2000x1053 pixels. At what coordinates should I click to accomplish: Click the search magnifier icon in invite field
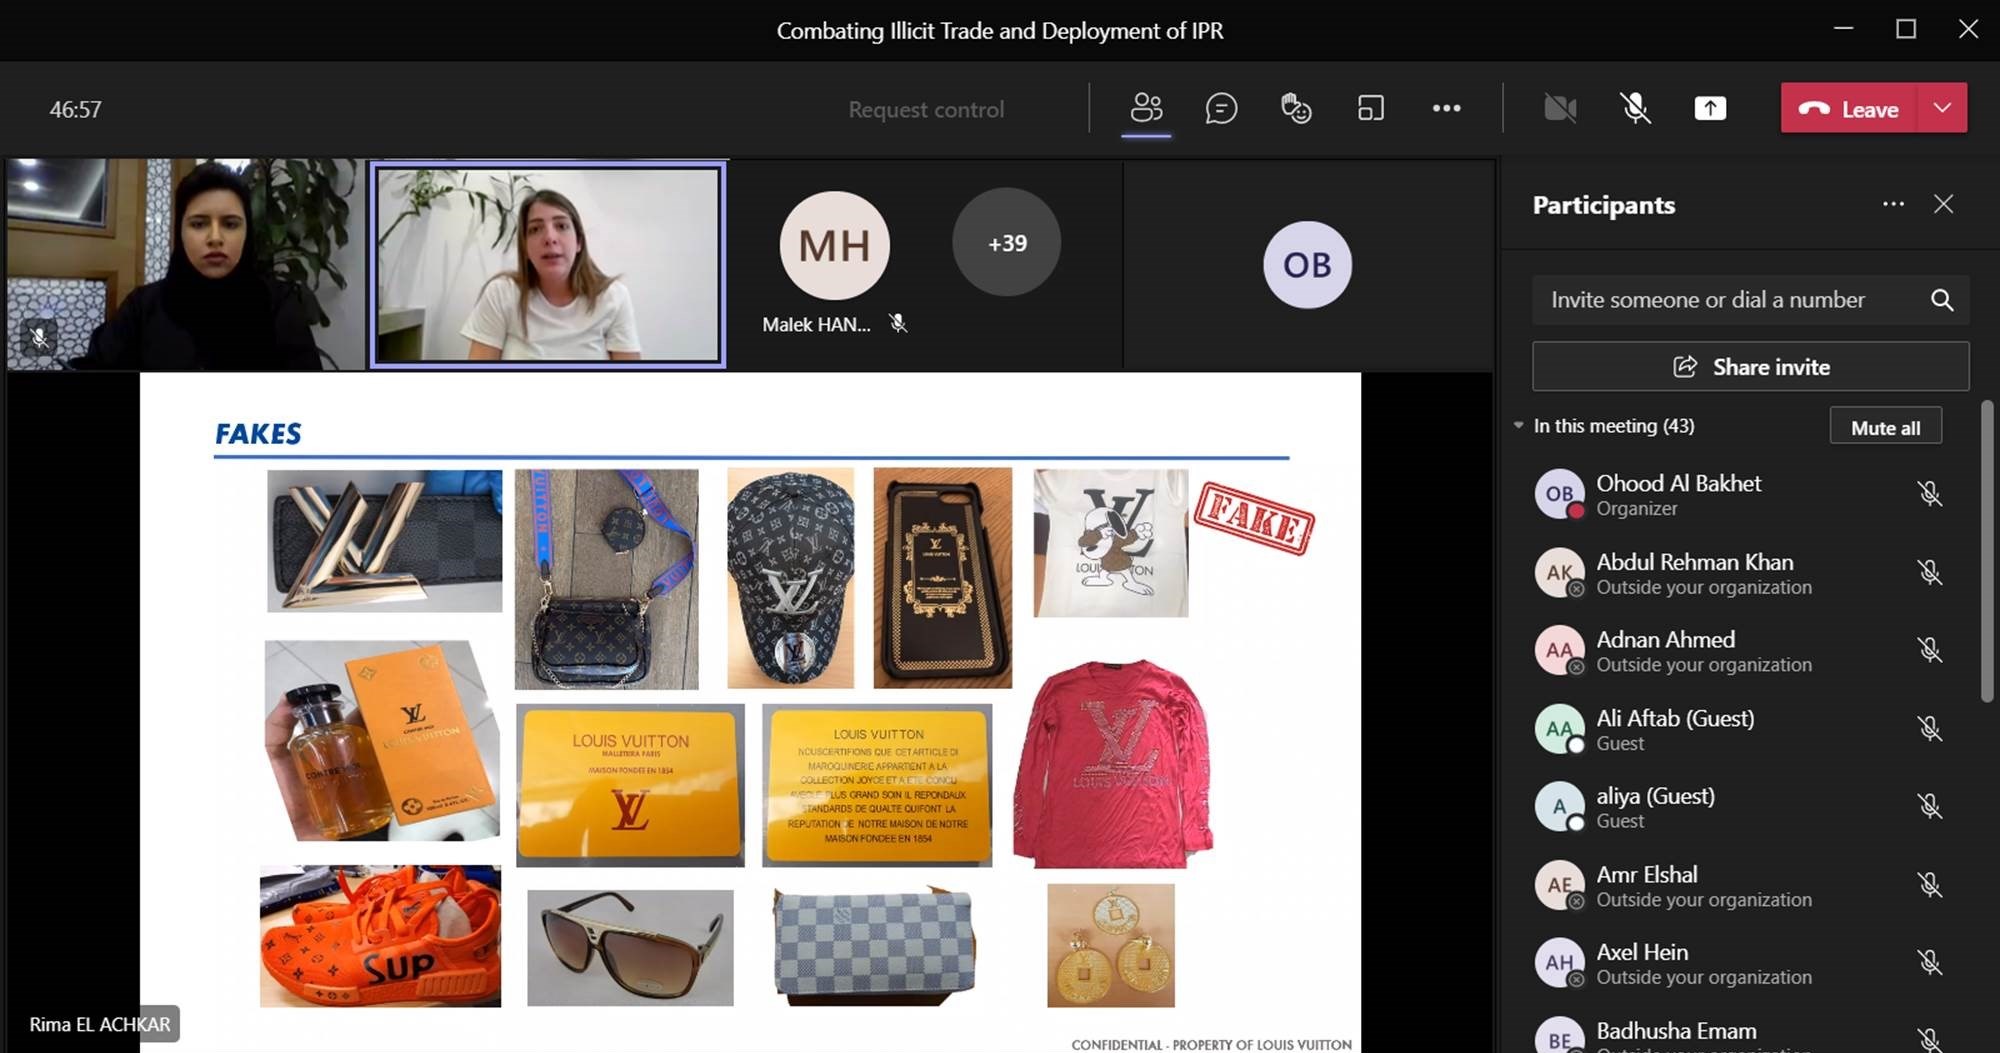point(1942,300)
